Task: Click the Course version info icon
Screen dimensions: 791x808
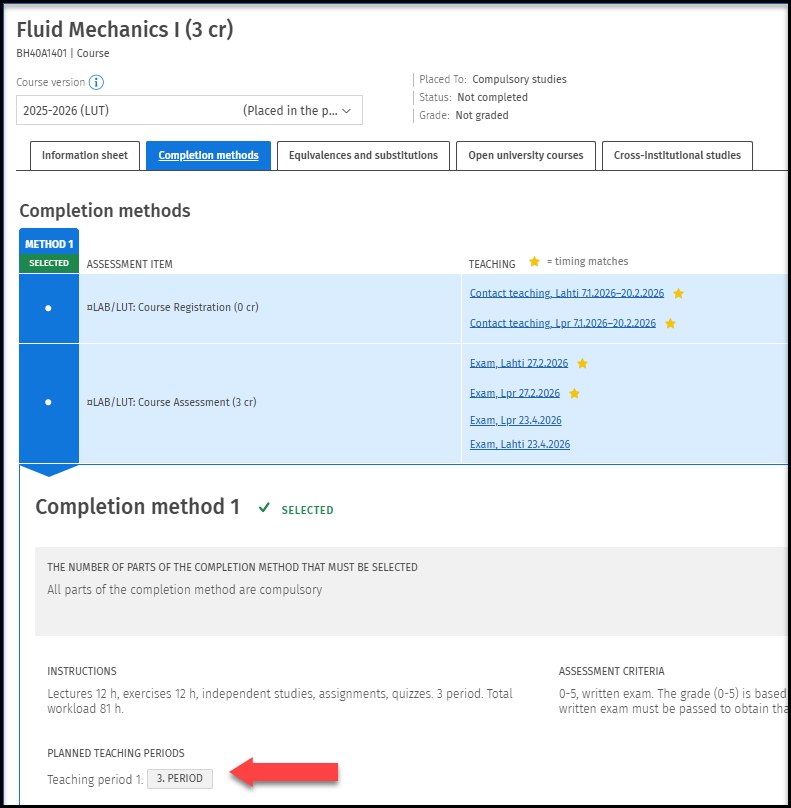Action: pyautogui.click(x=97, y=83)
